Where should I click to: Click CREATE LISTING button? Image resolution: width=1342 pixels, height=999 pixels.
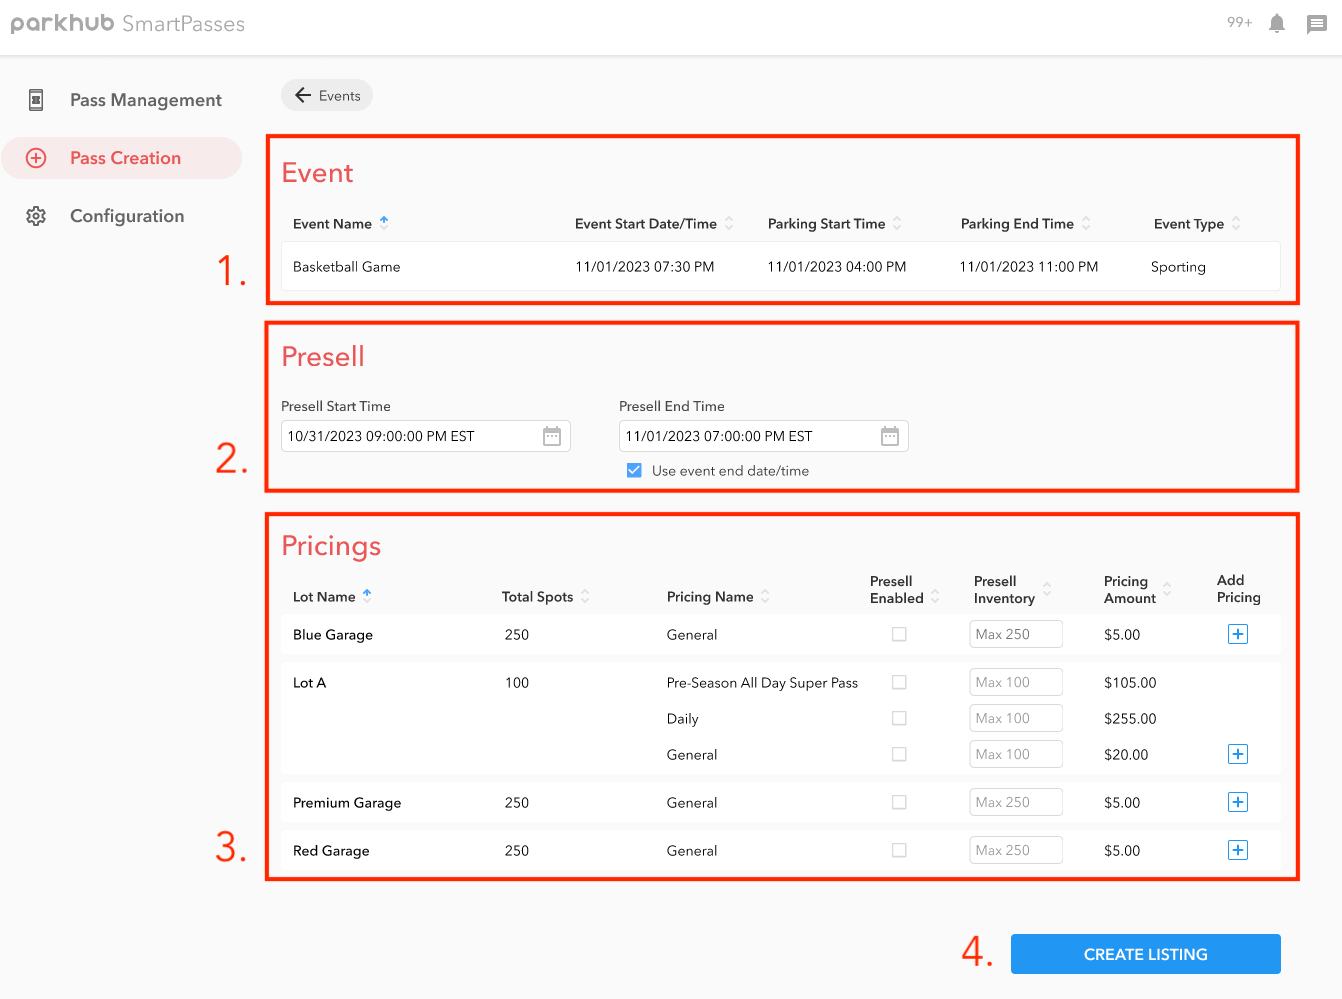point(1146,954)
